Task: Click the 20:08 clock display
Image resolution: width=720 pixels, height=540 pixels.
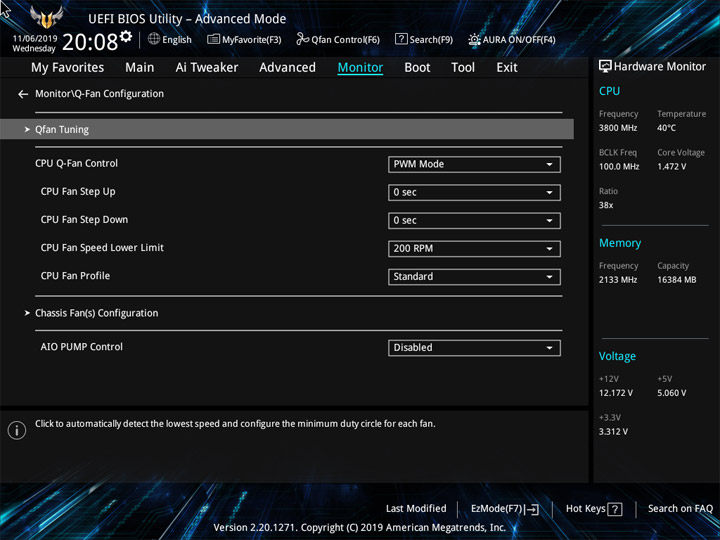Action: [x=90, y=42]
